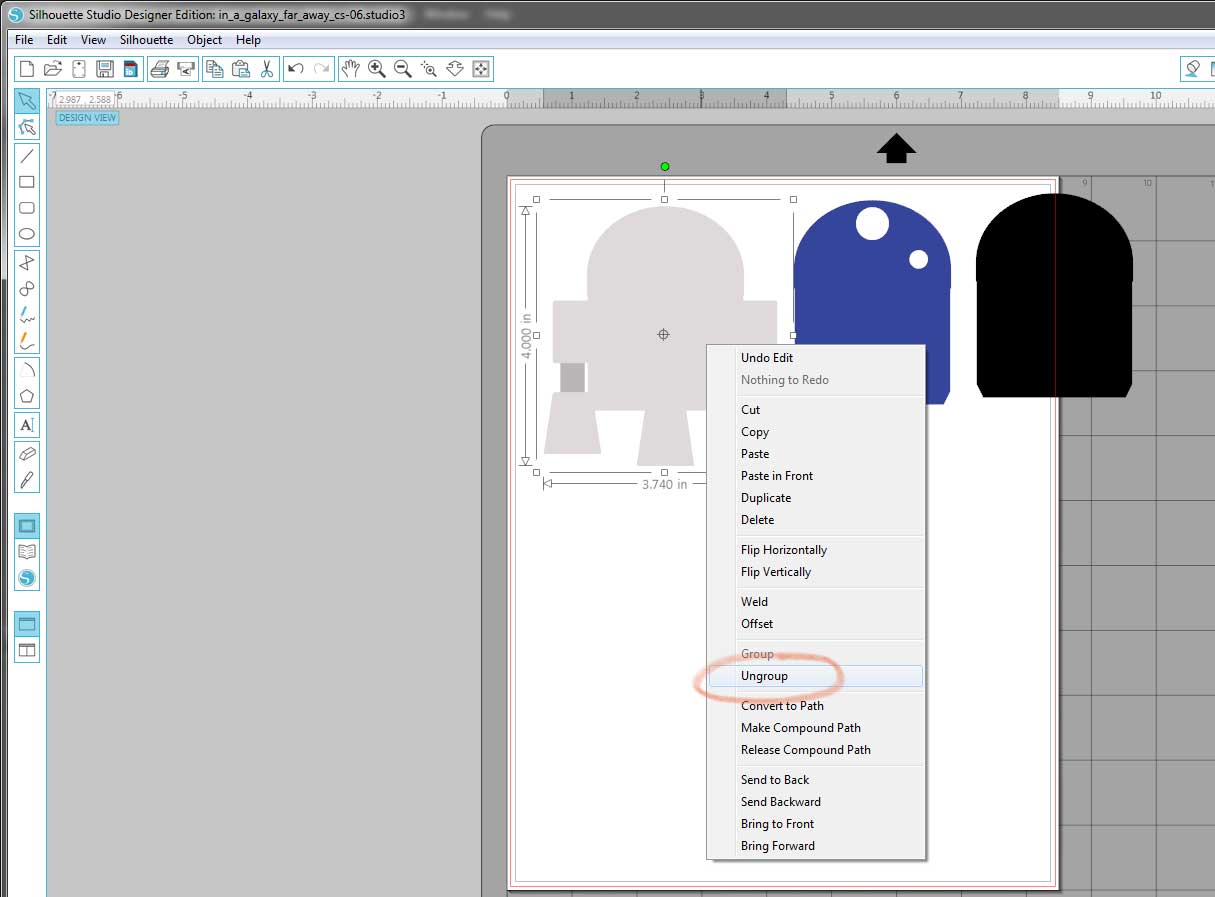The image size is (1215, 897).
Task: Choose the Ellipse drawing tool
Action: (x=27, y=234)
